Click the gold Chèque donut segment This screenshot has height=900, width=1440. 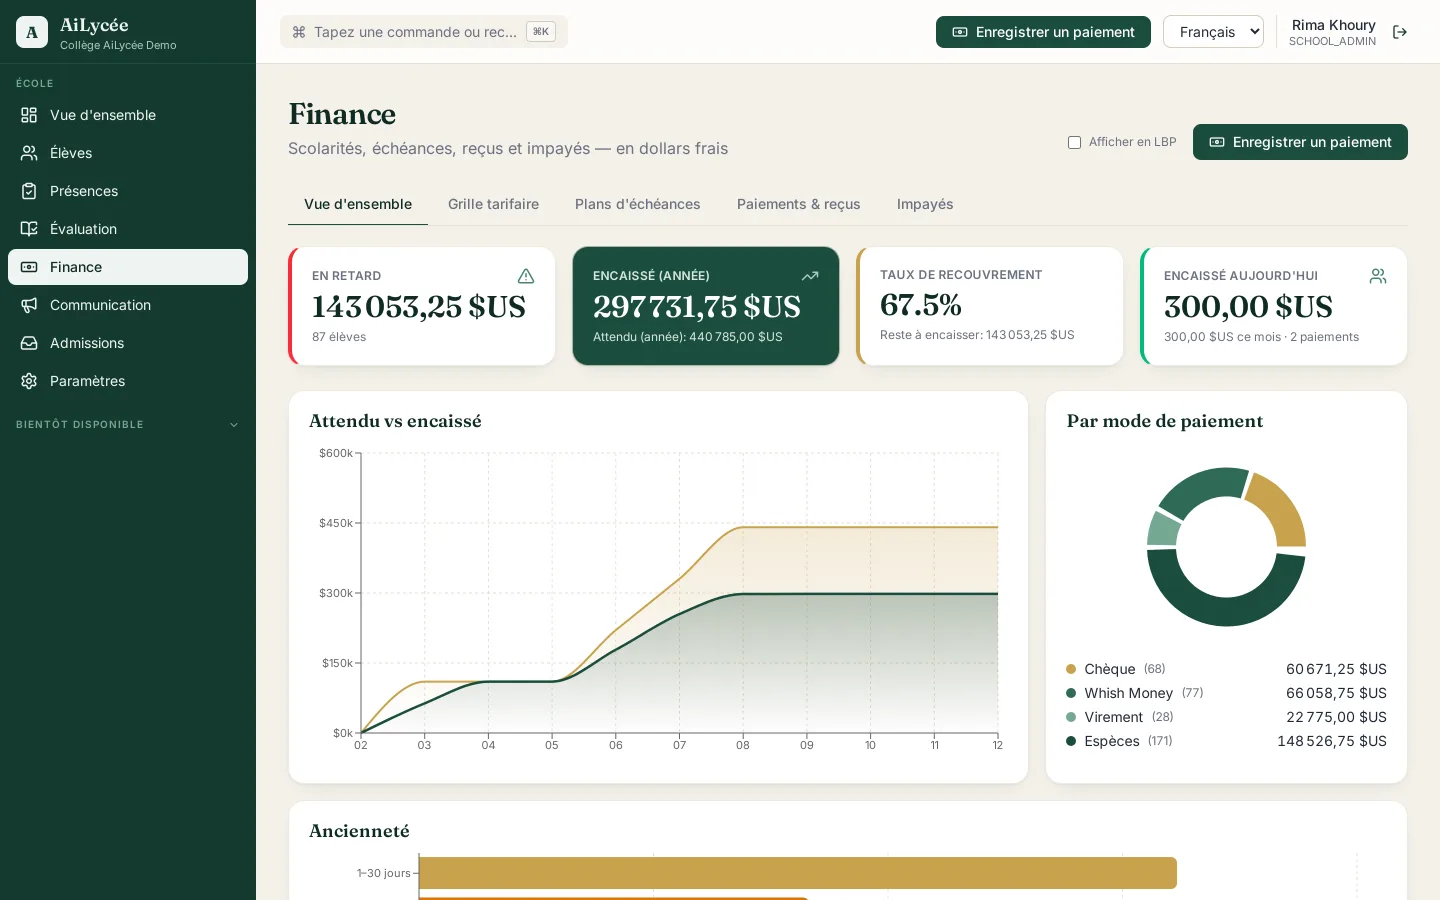(1279, 508)
